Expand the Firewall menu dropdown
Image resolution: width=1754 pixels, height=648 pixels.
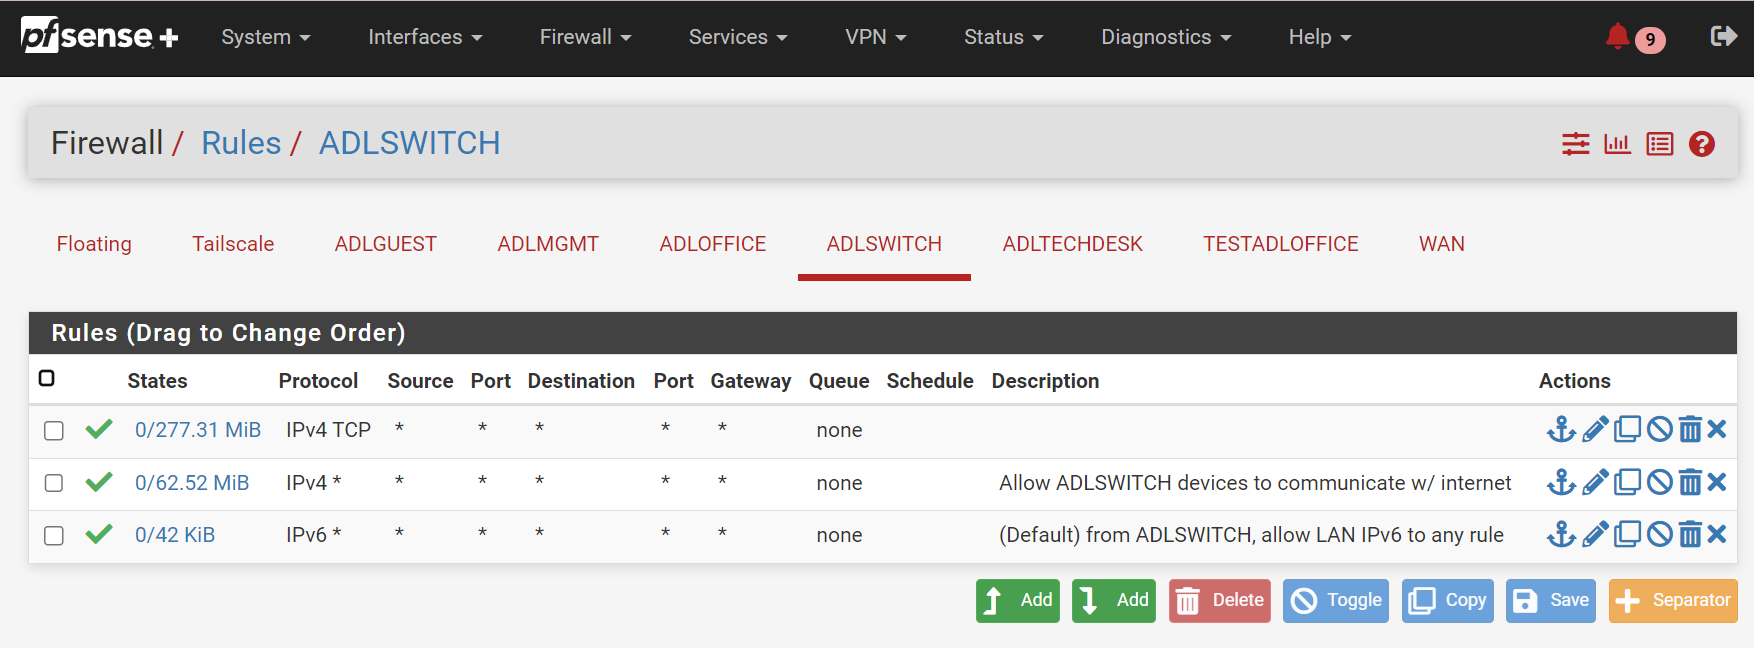[585, 37]
